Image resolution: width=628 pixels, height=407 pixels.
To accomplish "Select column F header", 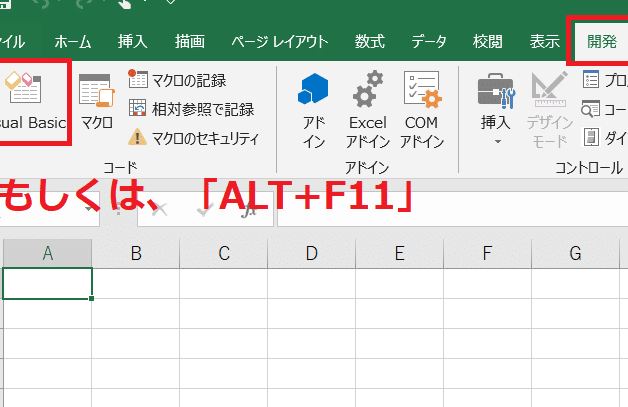I will (487, 253).
